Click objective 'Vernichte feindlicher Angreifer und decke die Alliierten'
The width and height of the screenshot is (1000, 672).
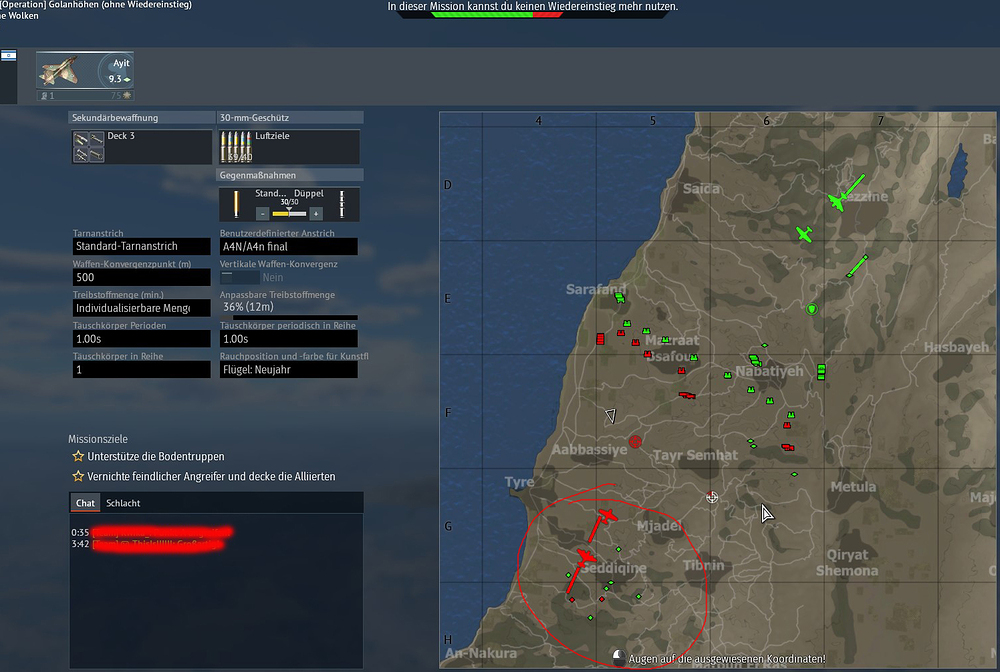click(211, 476)
